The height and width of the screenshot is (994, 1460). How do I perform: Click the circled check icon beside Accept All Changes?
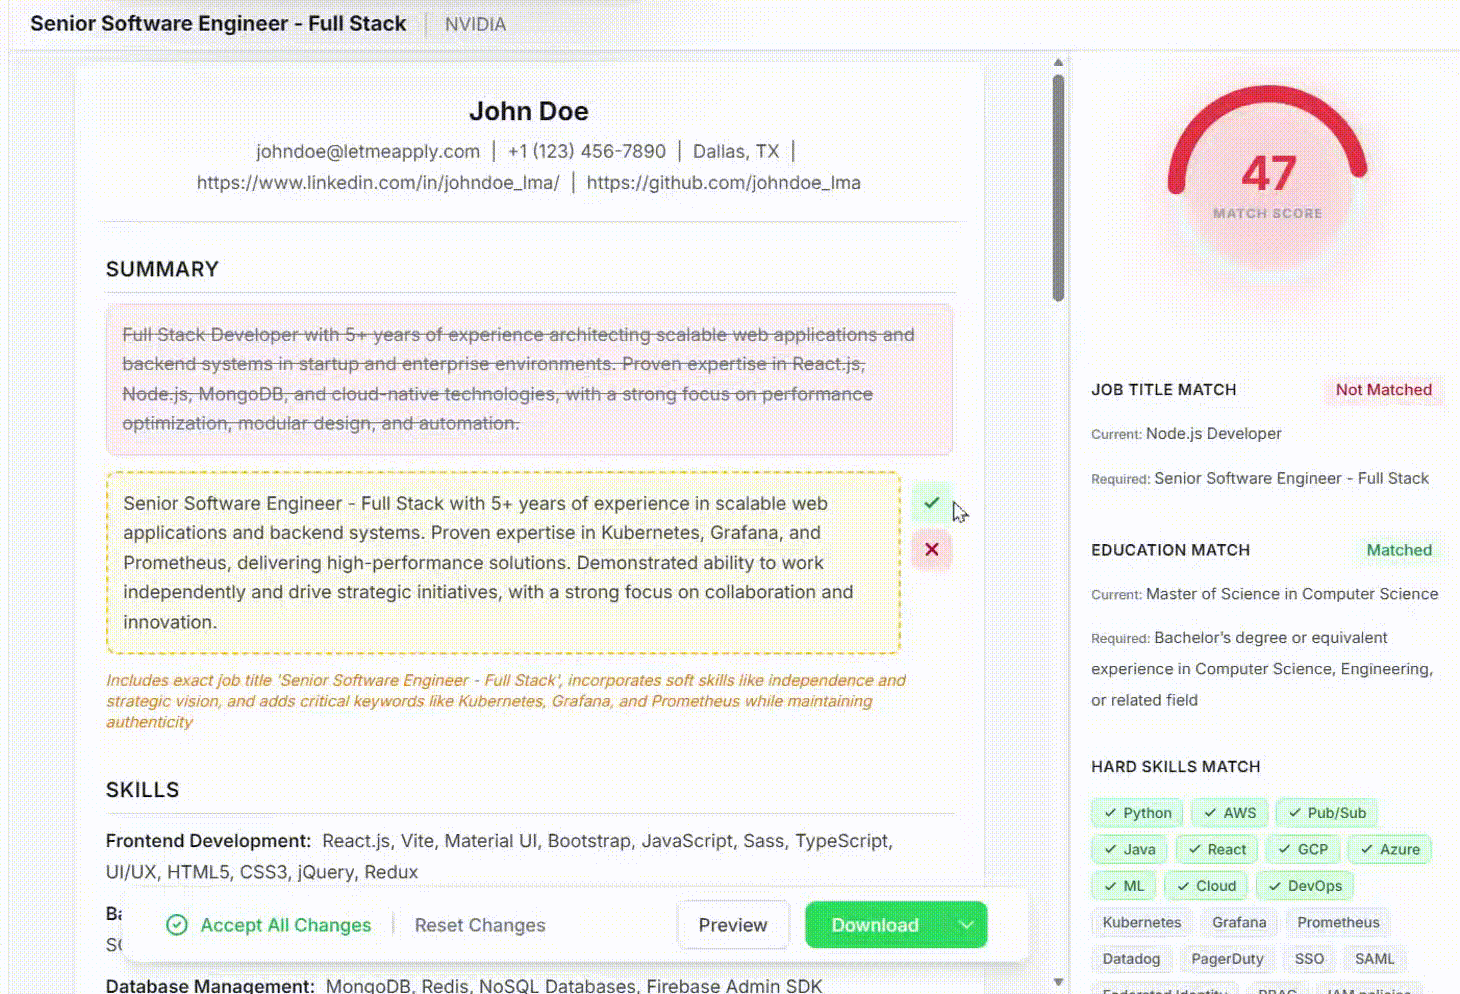tap(177, 925)
